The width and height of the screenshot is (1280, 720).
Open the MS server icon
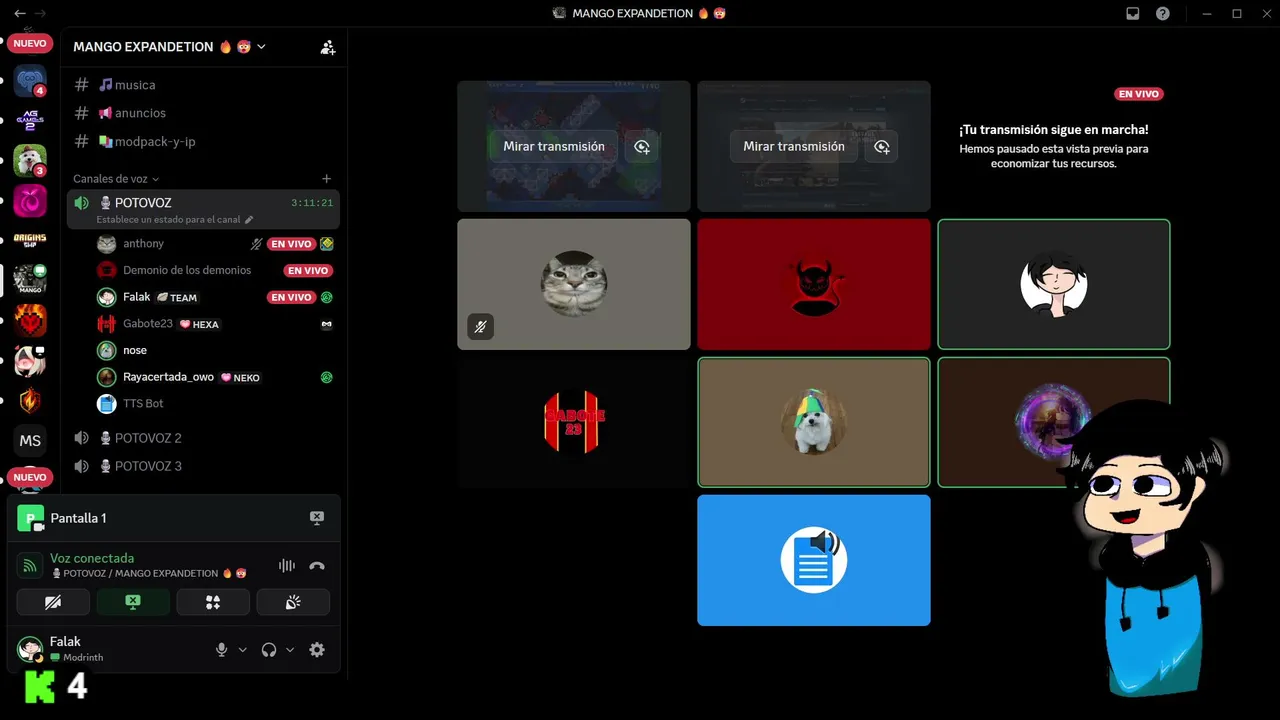[x=30, y=440]
